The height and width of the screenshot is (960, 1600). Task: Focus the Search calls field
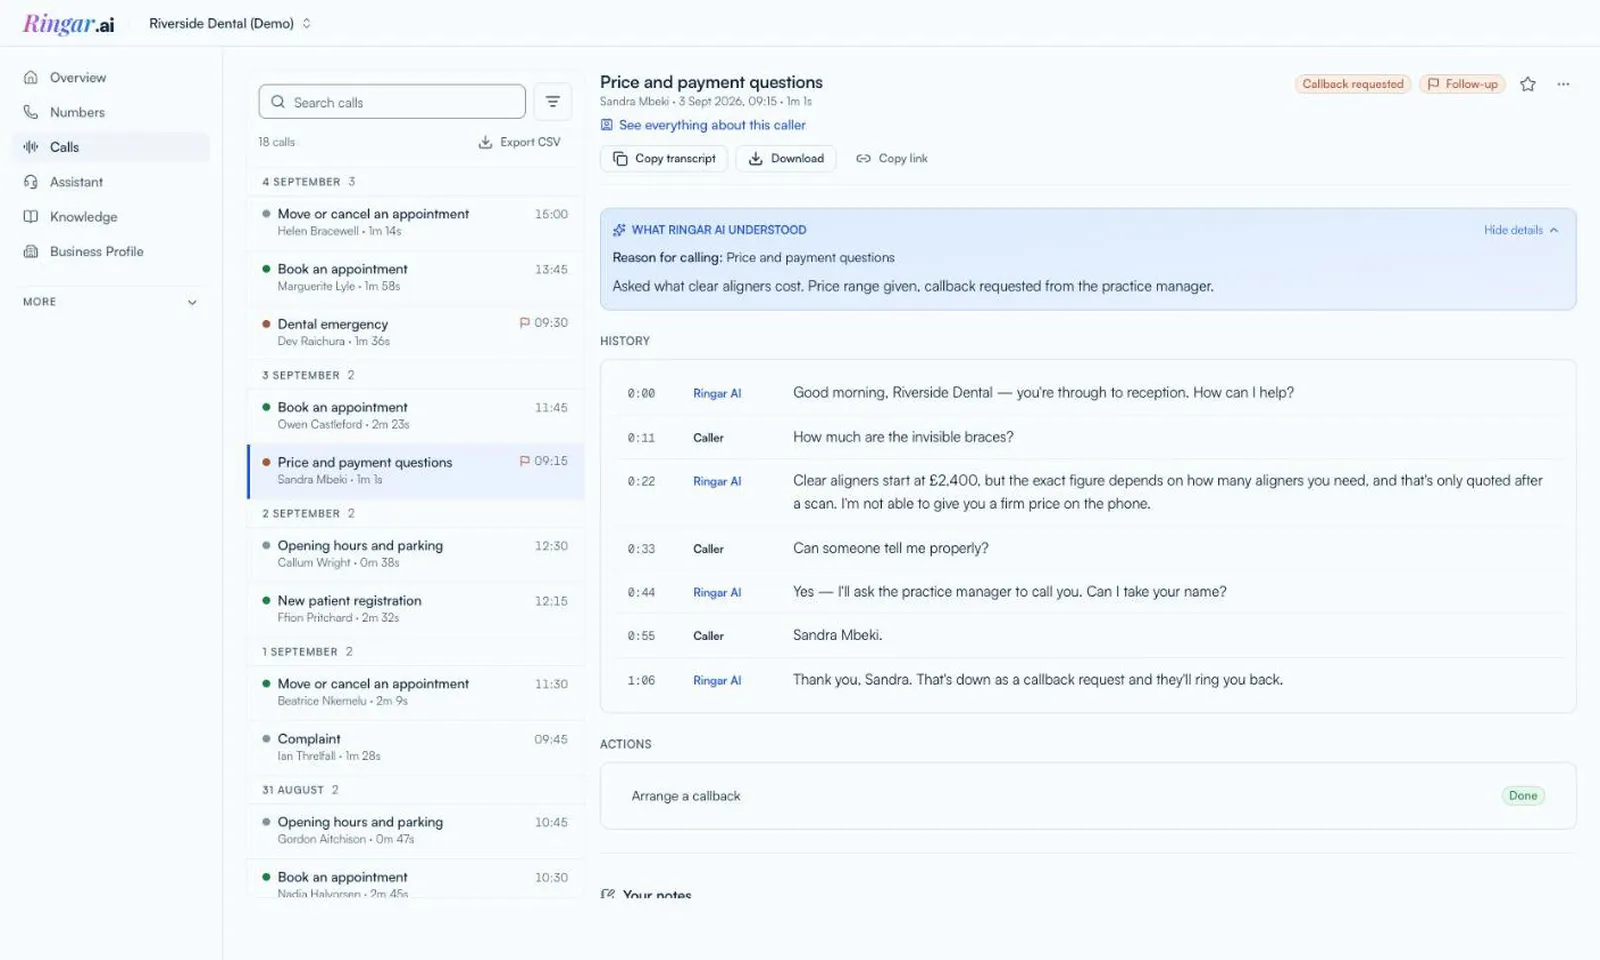tap(392, 102)
